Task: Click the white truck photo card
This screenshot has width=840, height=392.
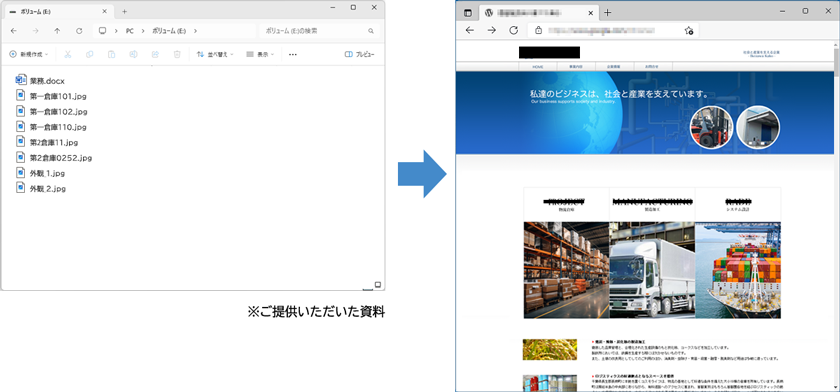Action: (x=652, y=270)
